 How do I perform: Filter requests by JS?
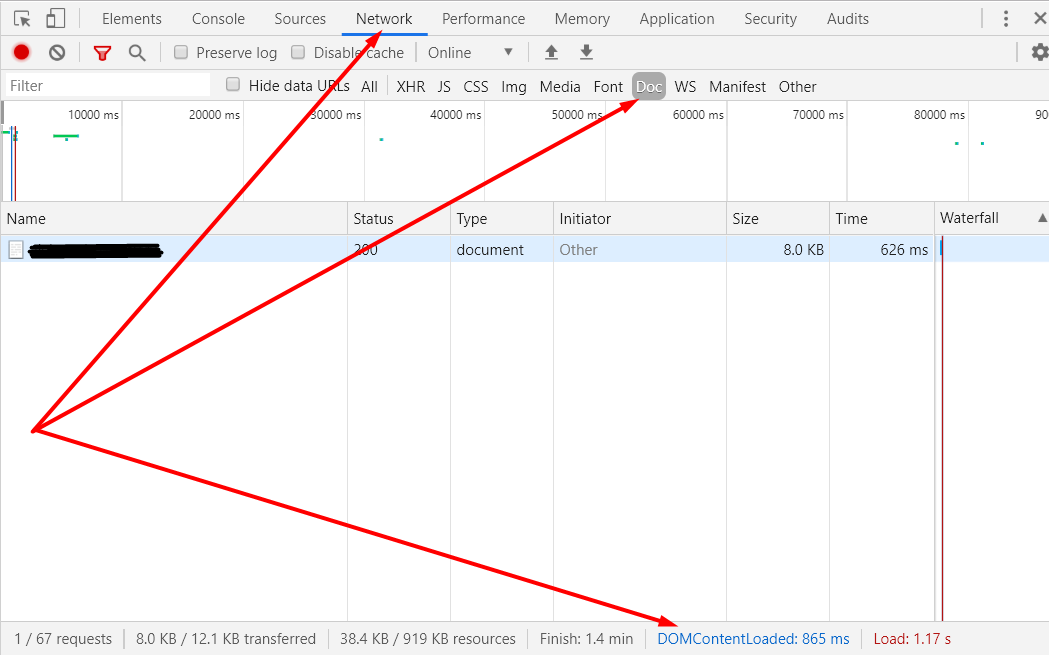point(444,86)
